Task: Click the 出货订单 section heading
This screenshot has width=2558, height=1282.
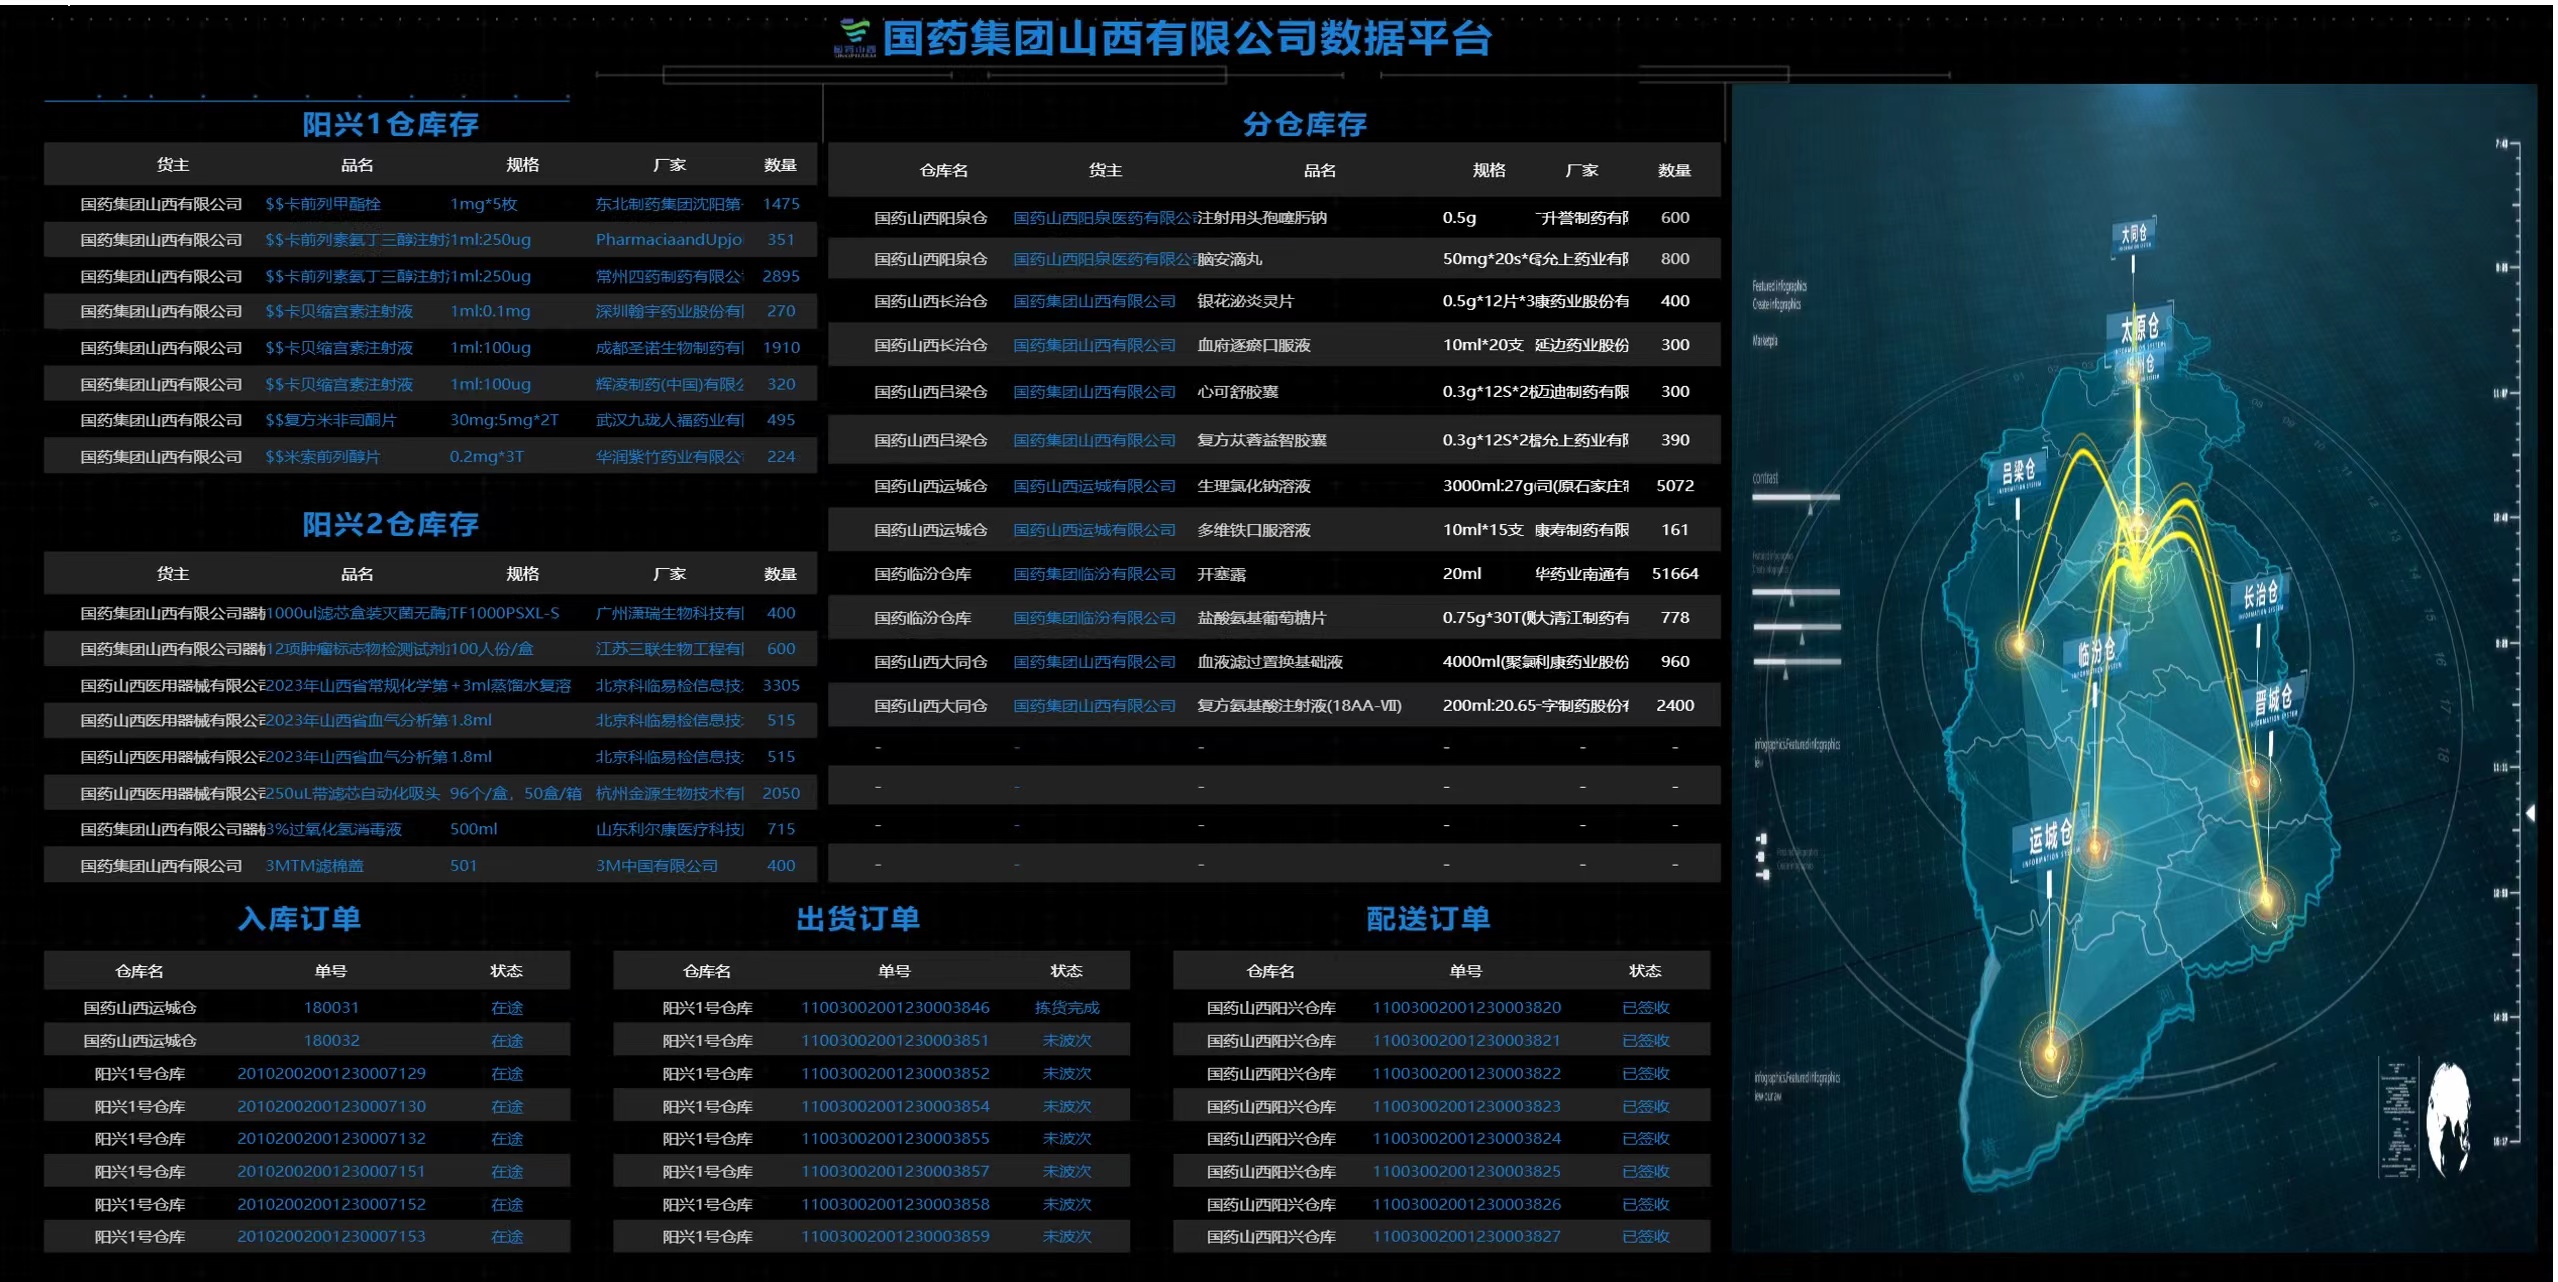Action: coord(858,919)
